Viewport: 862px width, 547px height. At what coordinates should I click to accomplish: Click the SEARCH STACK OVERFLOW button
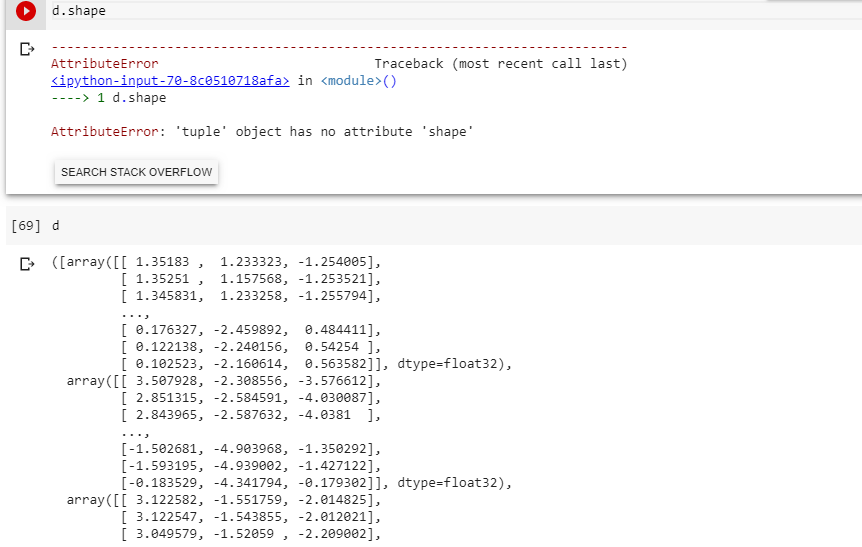[136, 172]
